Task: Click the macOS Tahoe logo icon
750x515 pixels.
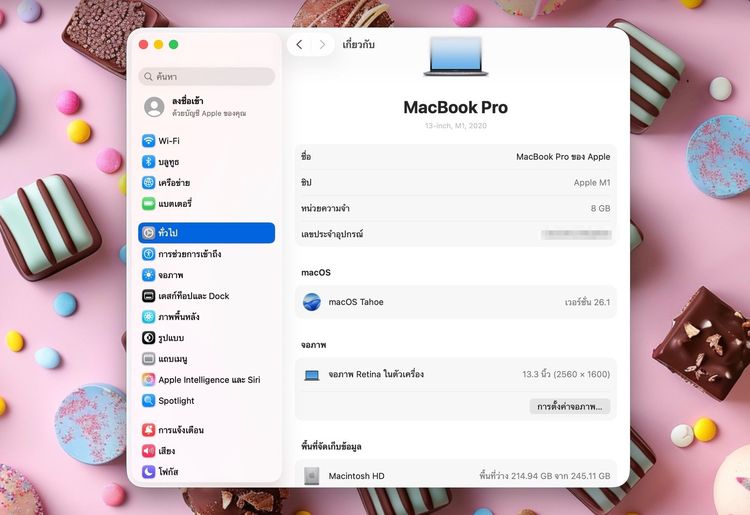Action: click(x=312, y=302)
